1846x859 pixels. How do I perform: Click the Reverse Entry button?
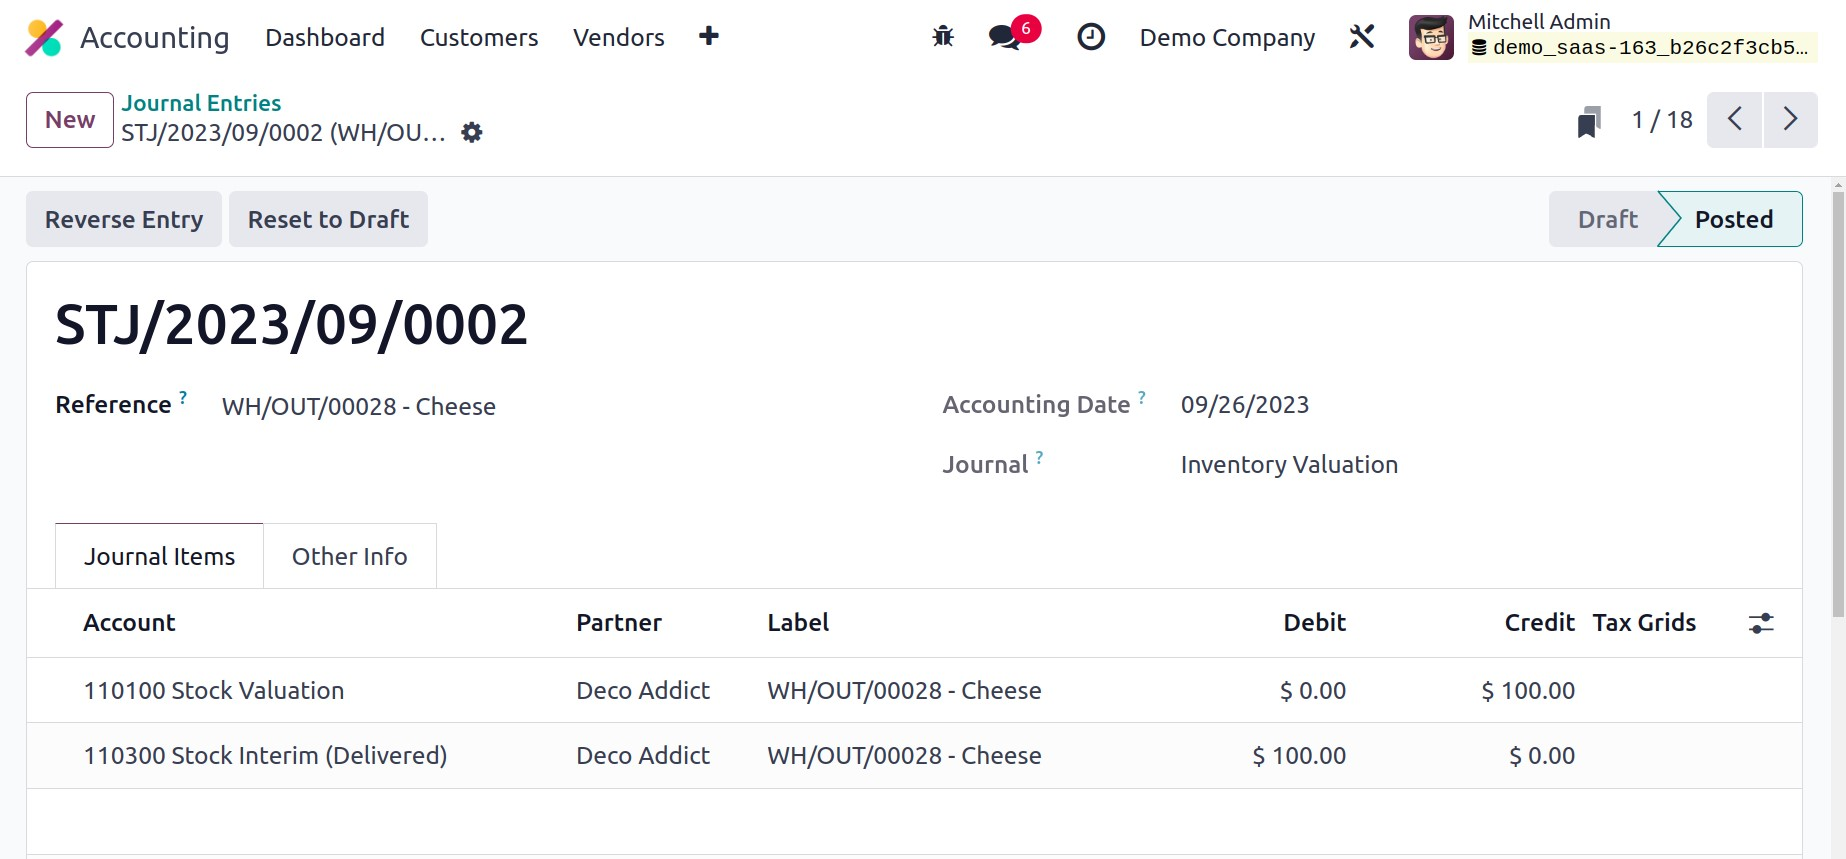(124, 220)
